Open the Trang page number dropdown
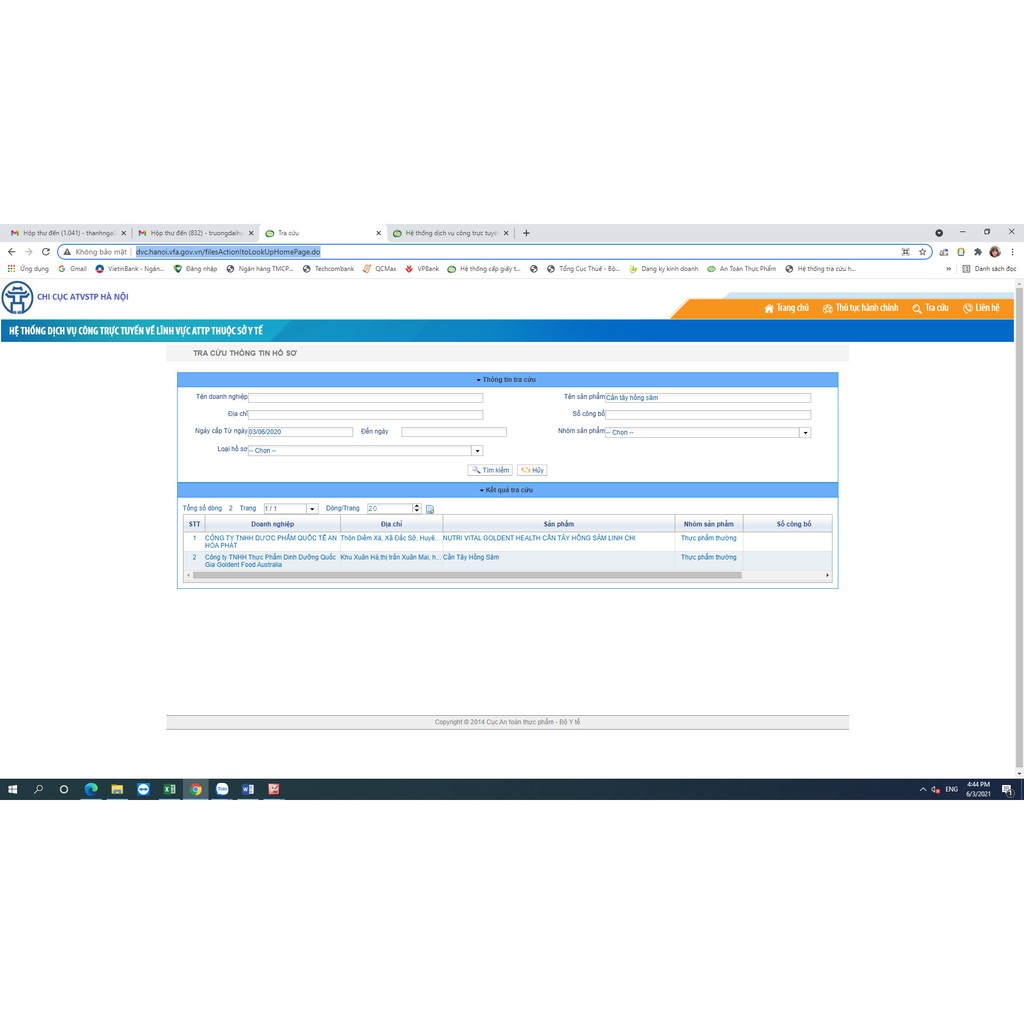 point(312,509)
